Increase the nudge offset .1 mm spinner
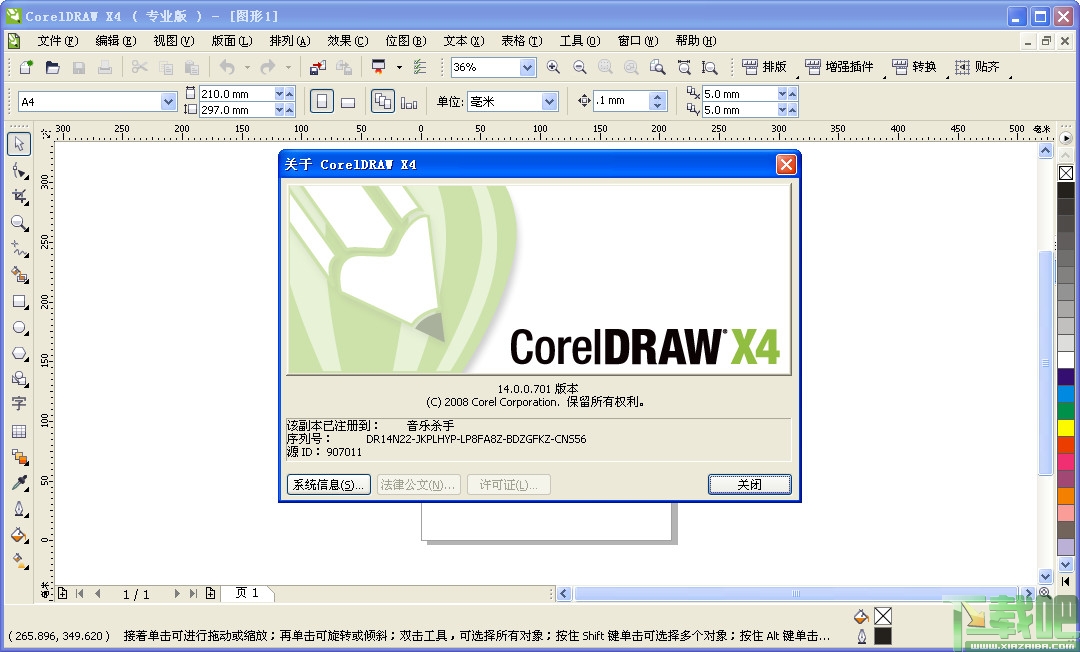Viewport: 1080px width, 652px height. point(658,97)
